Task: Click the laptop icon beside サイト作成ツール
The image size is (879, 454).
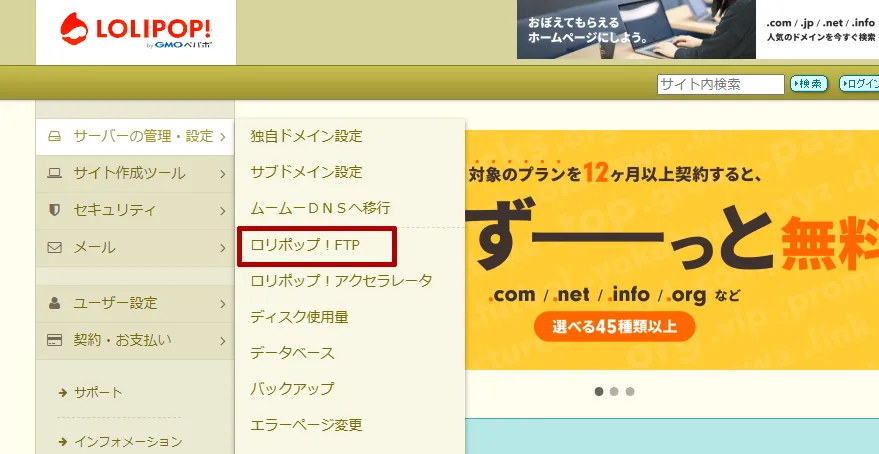Action: tap(55, 173)
